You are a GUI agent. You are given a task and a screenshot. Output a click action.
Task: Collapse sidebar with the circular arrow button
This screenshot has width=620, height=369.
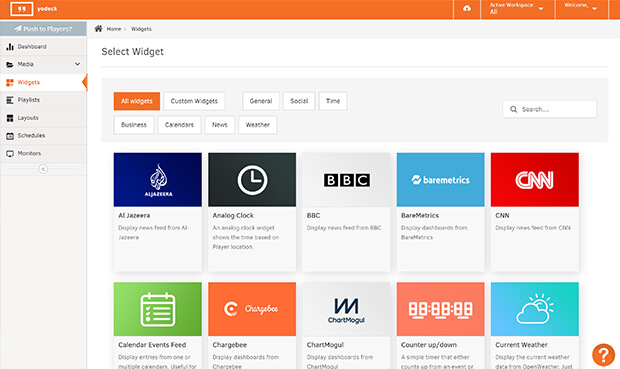43,169
